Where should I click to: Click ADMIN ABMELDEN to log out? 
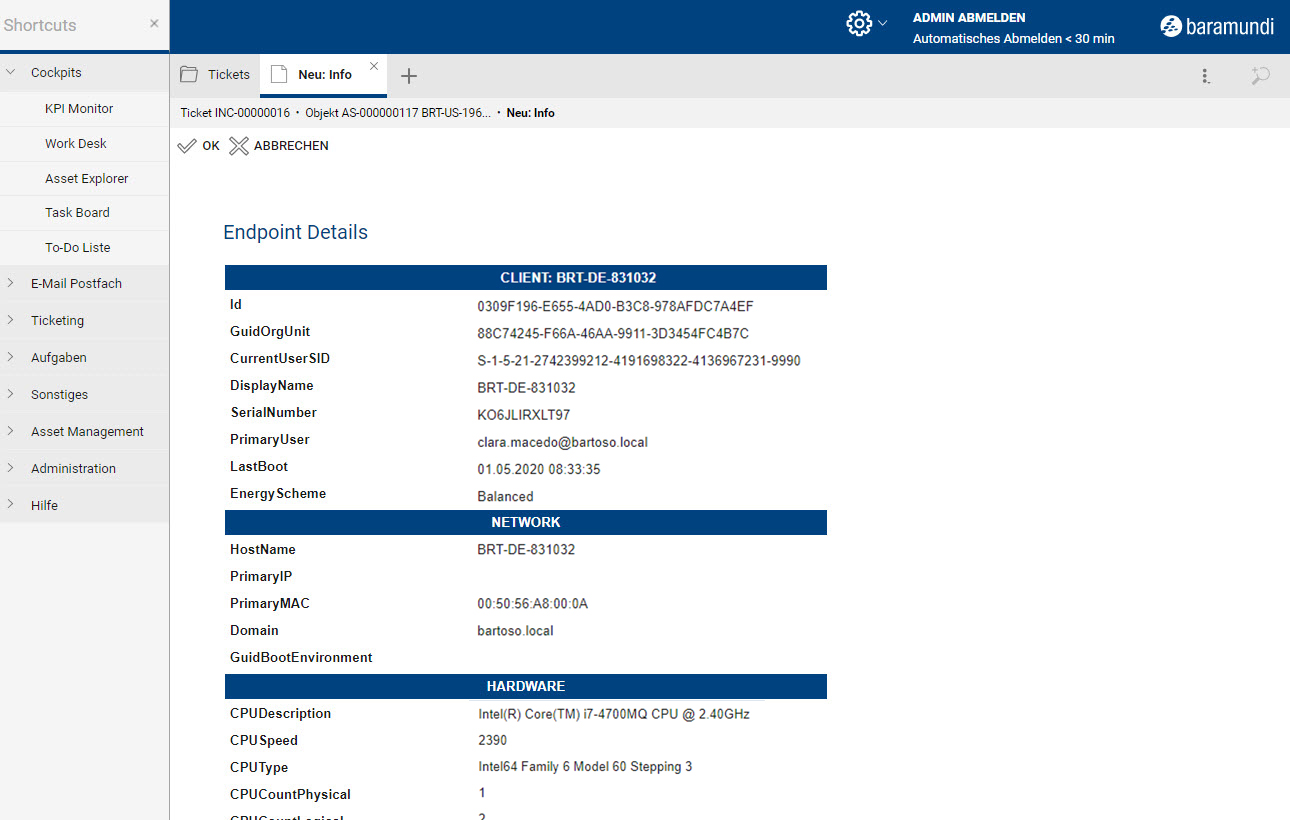[968, 18]
